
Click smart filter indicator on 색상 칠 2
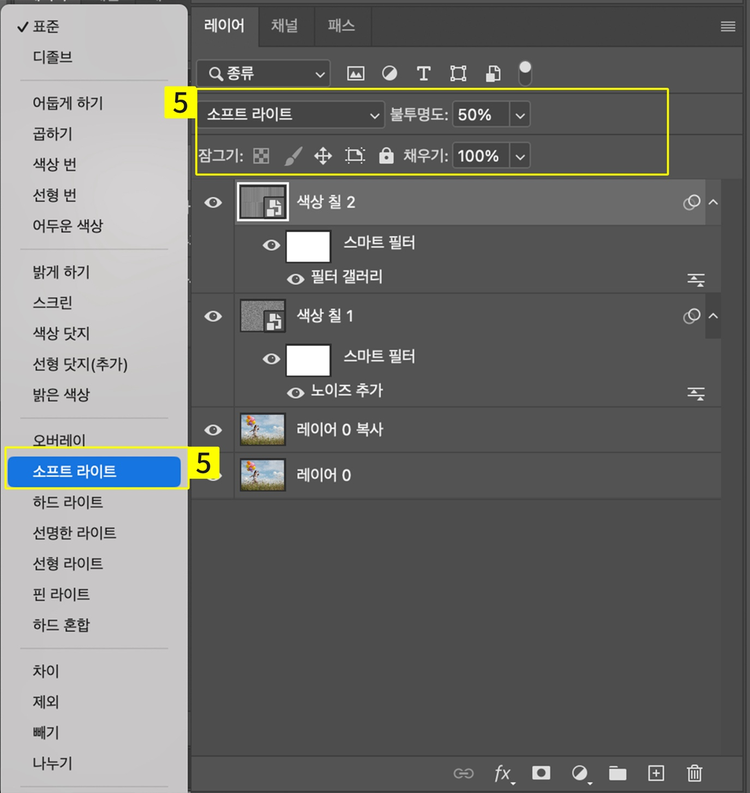[691, 202]
